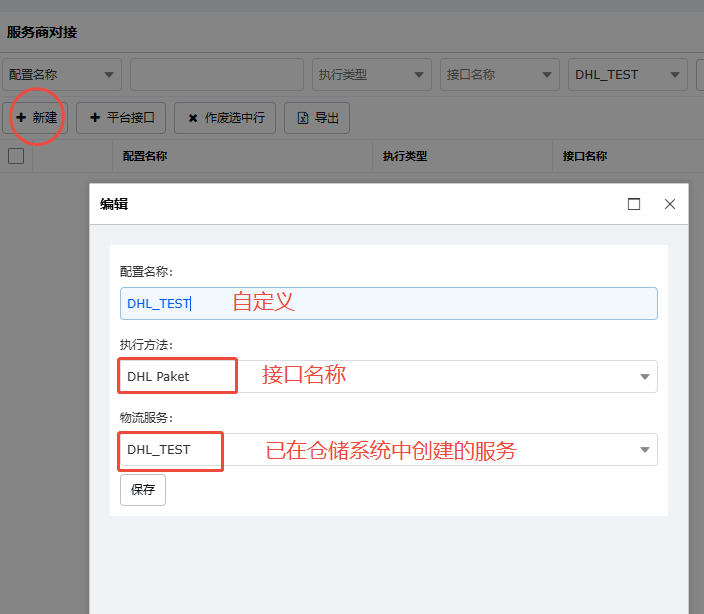Open the 接口名称 filter dropdown
Viewport: 704px width, 614px height.
(500, 75)
